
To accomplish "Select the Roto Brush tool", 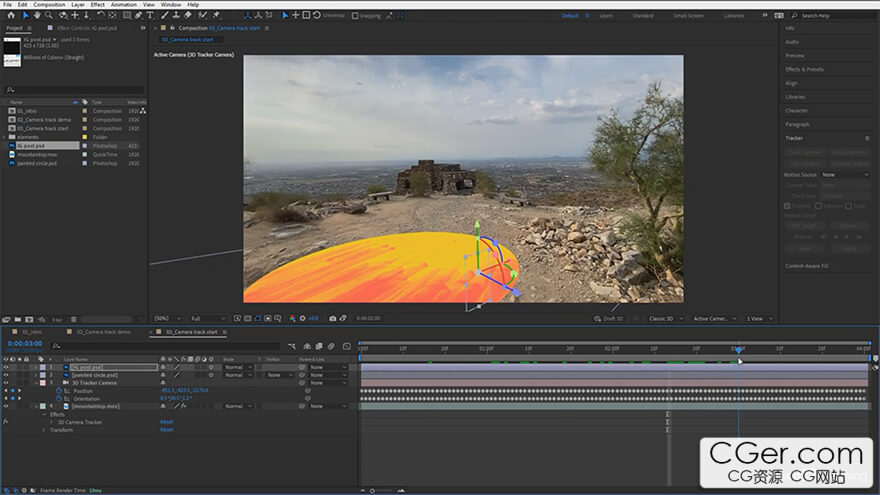I will point(203,15).
